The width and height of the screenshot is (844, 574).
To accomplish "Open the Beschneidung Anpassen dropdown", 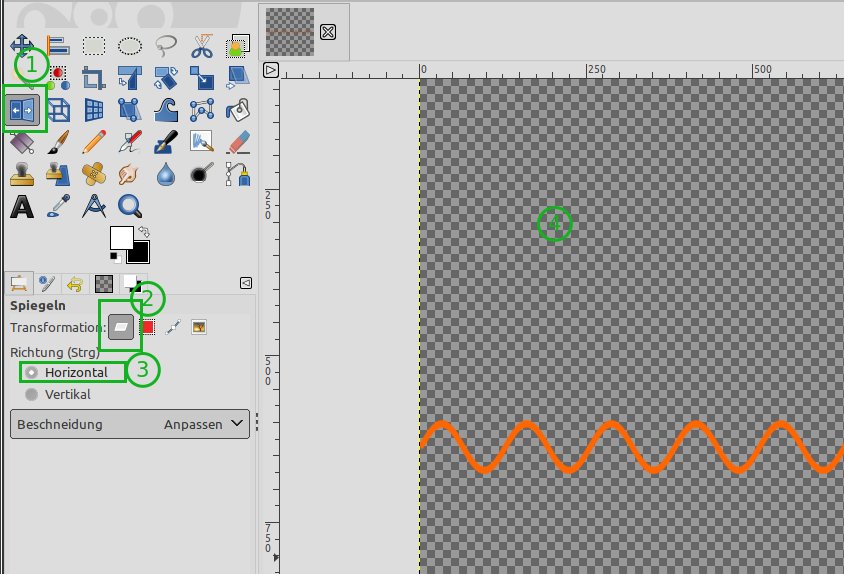I will click(x=130, y=424).
